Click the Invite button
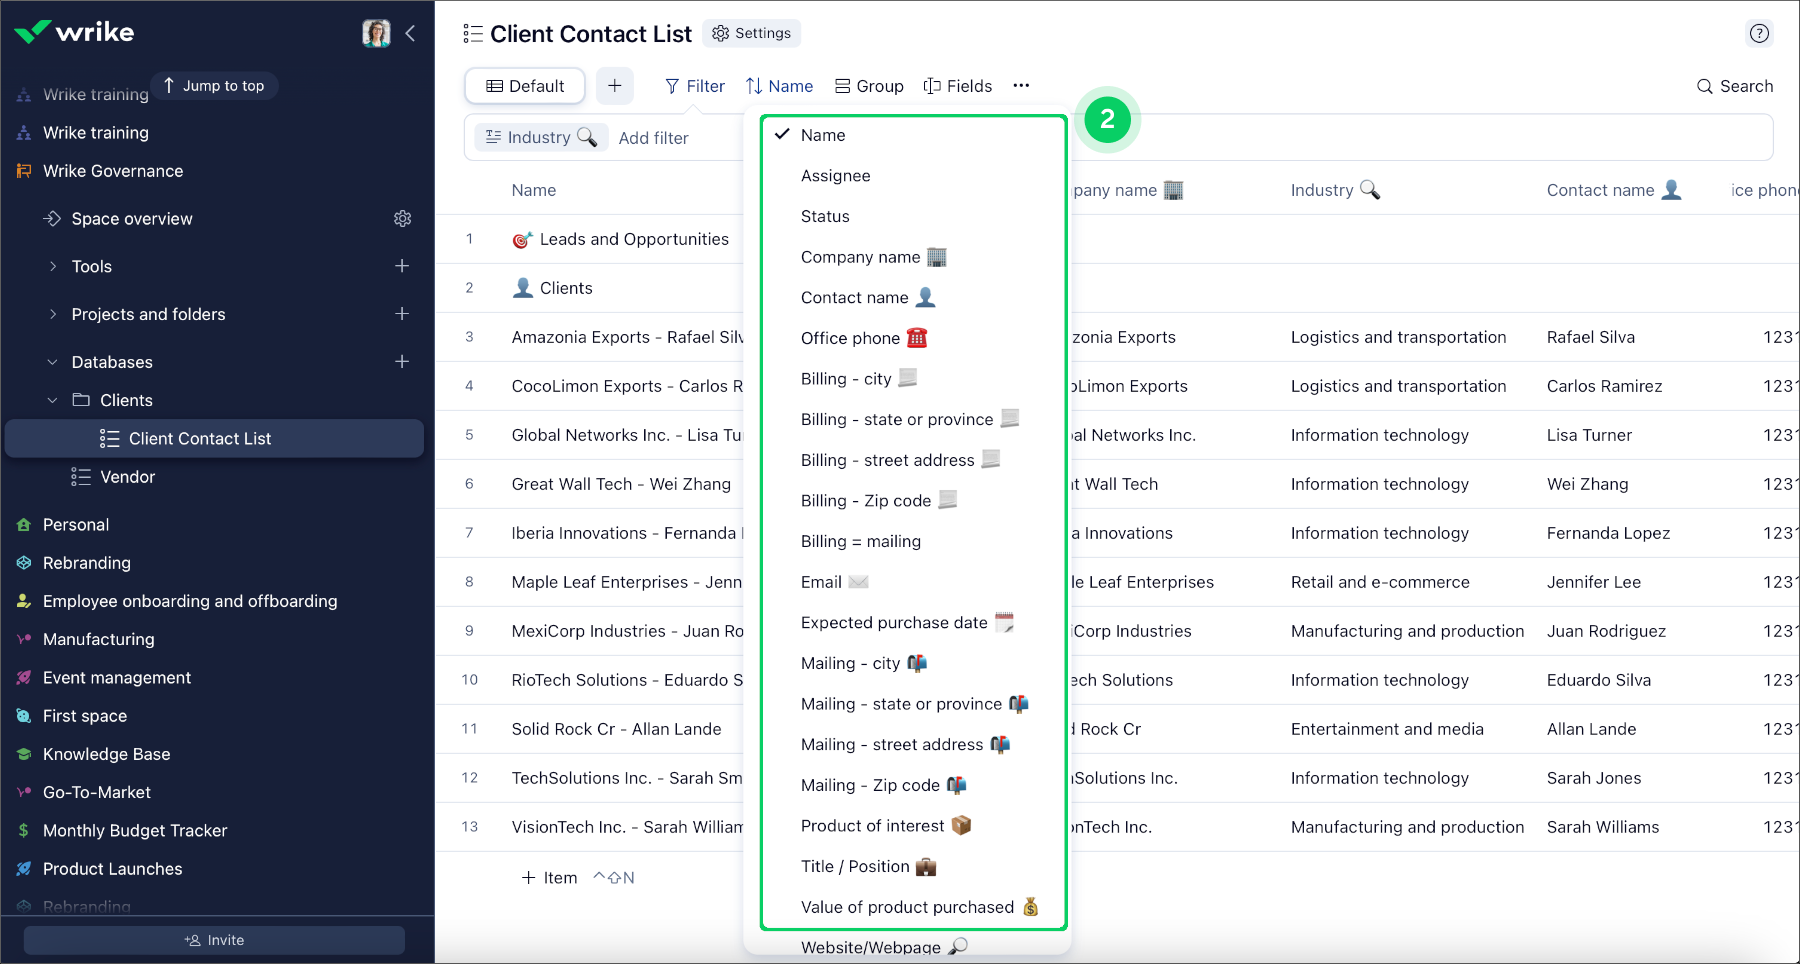This screenshot has width=1800, height=964. (214, 940)
